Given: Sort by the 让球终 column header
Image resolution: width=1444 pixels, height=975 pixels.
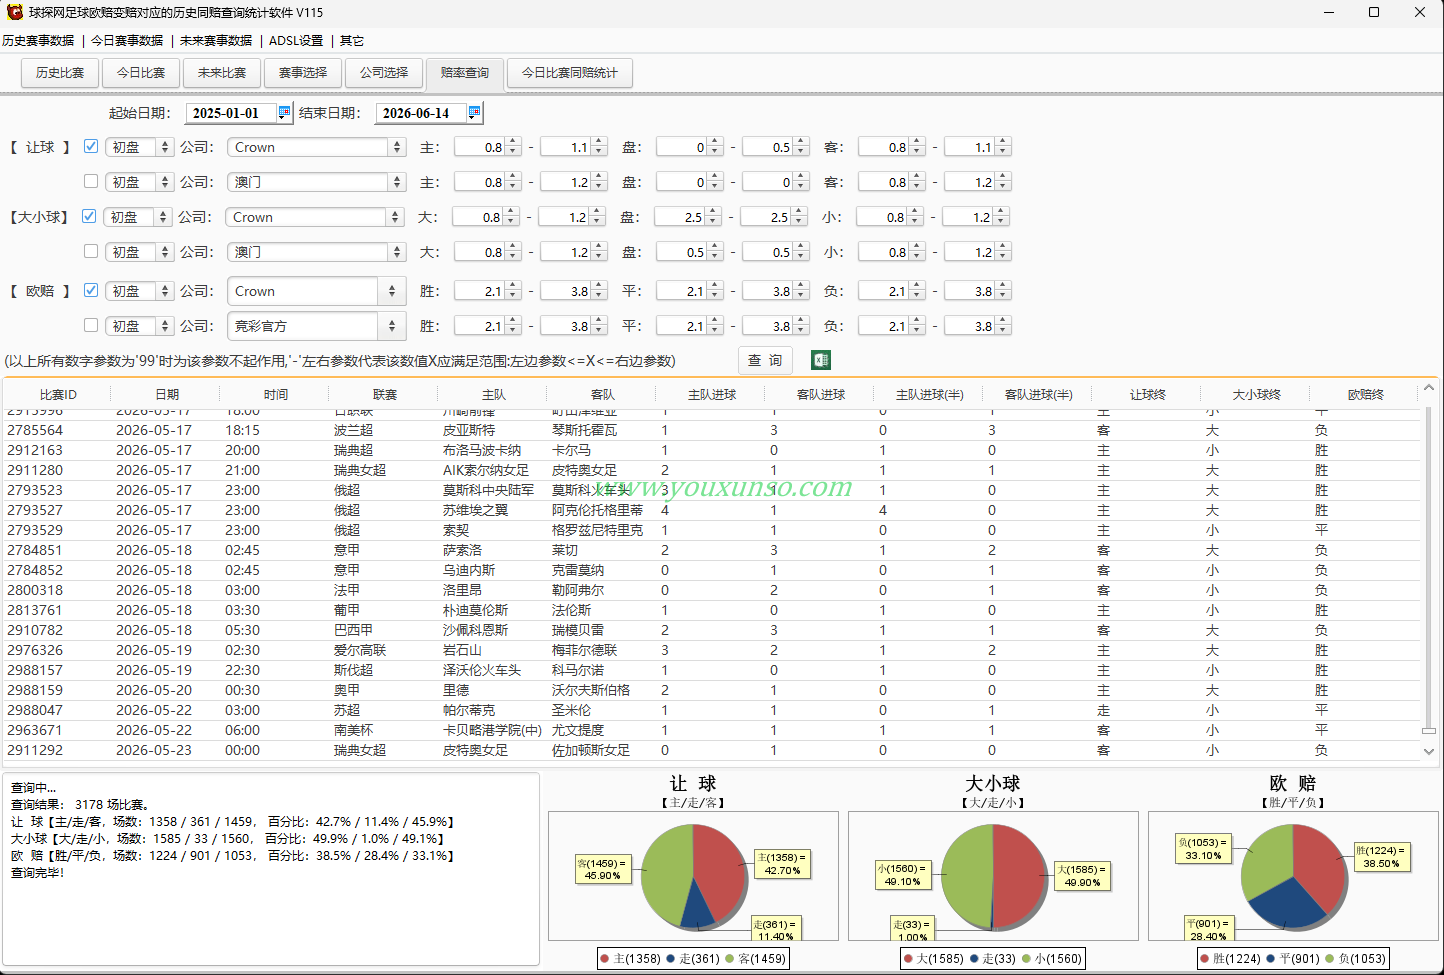Looking at the screenshot, I should tap(1148, 395).
